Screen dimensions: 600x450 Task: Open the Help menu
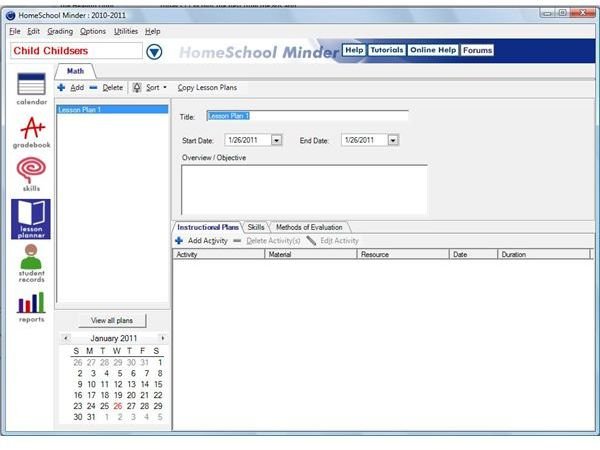point(152,31)
